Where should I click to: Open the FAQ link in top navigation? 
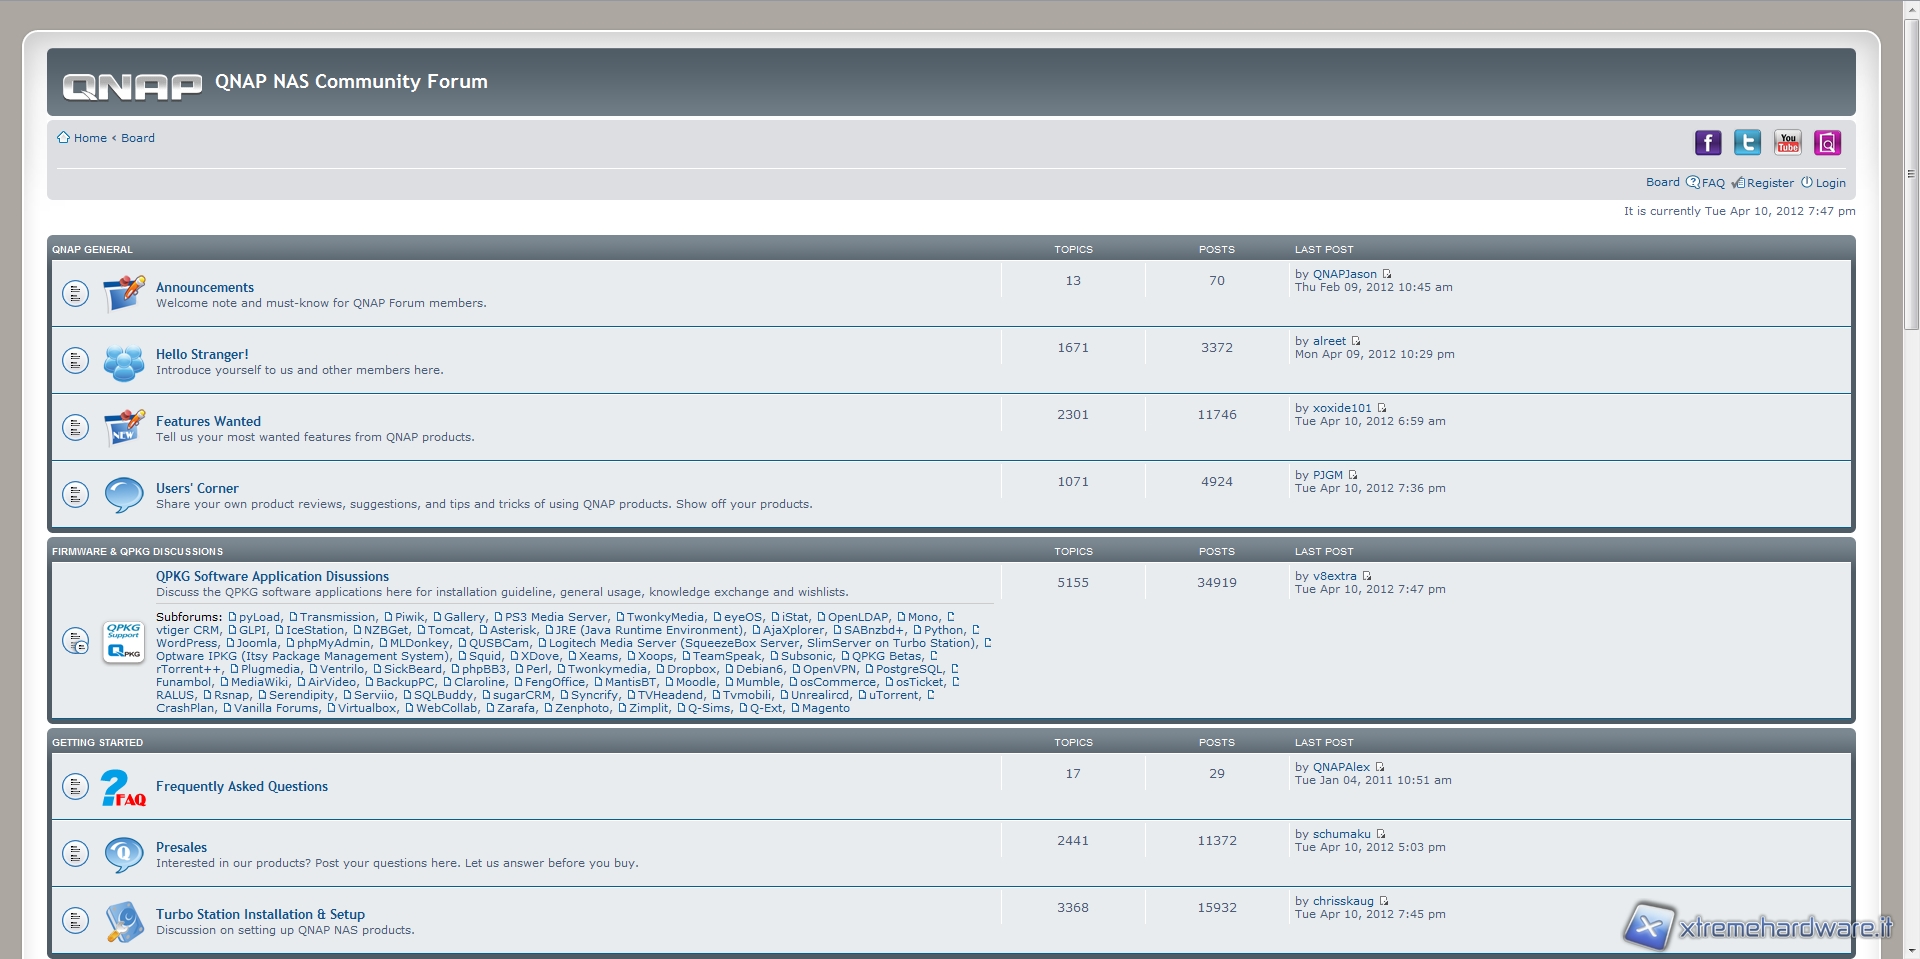[x=1712, y=183]
